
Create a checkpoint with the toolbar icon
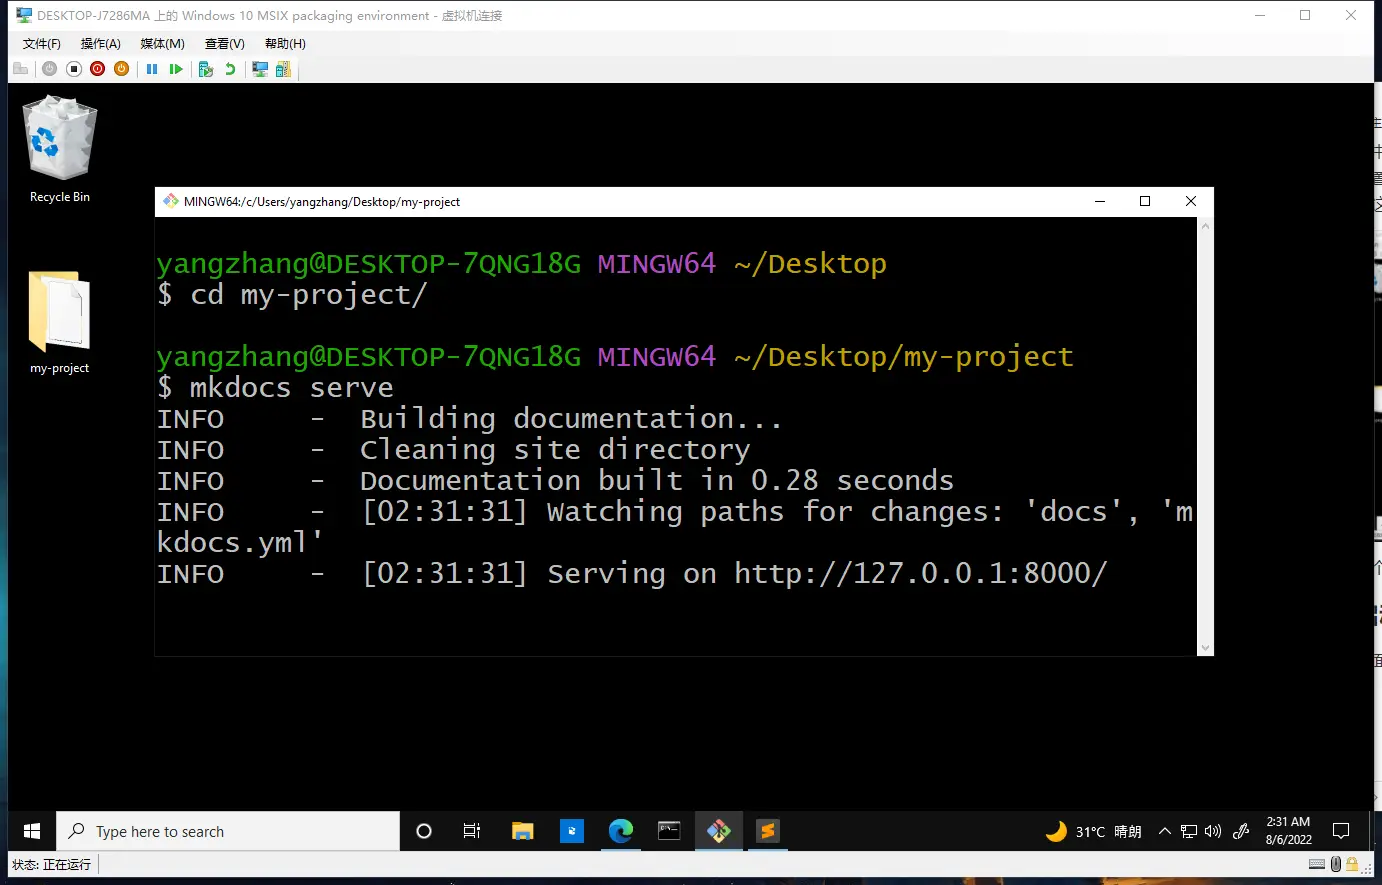[x=206, y=69]
